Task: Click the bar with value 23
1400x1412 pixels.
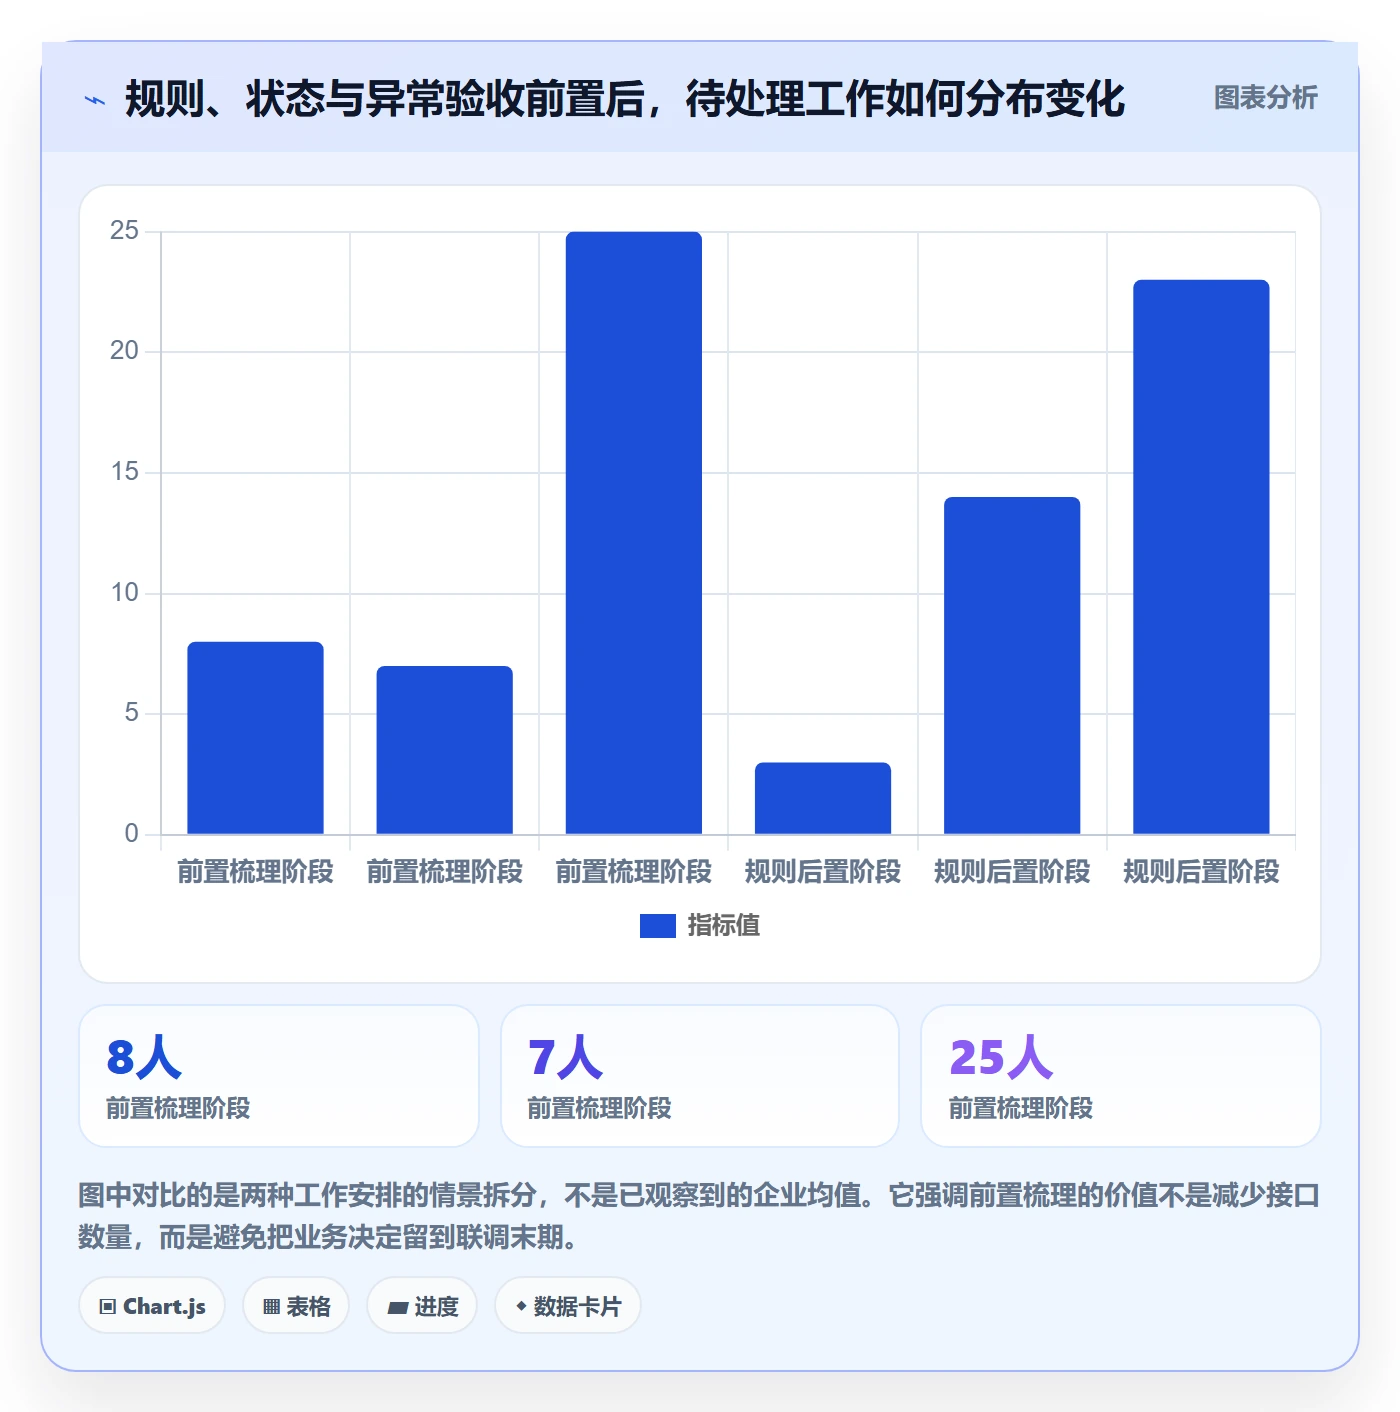Action: [x=1201, y=557]
